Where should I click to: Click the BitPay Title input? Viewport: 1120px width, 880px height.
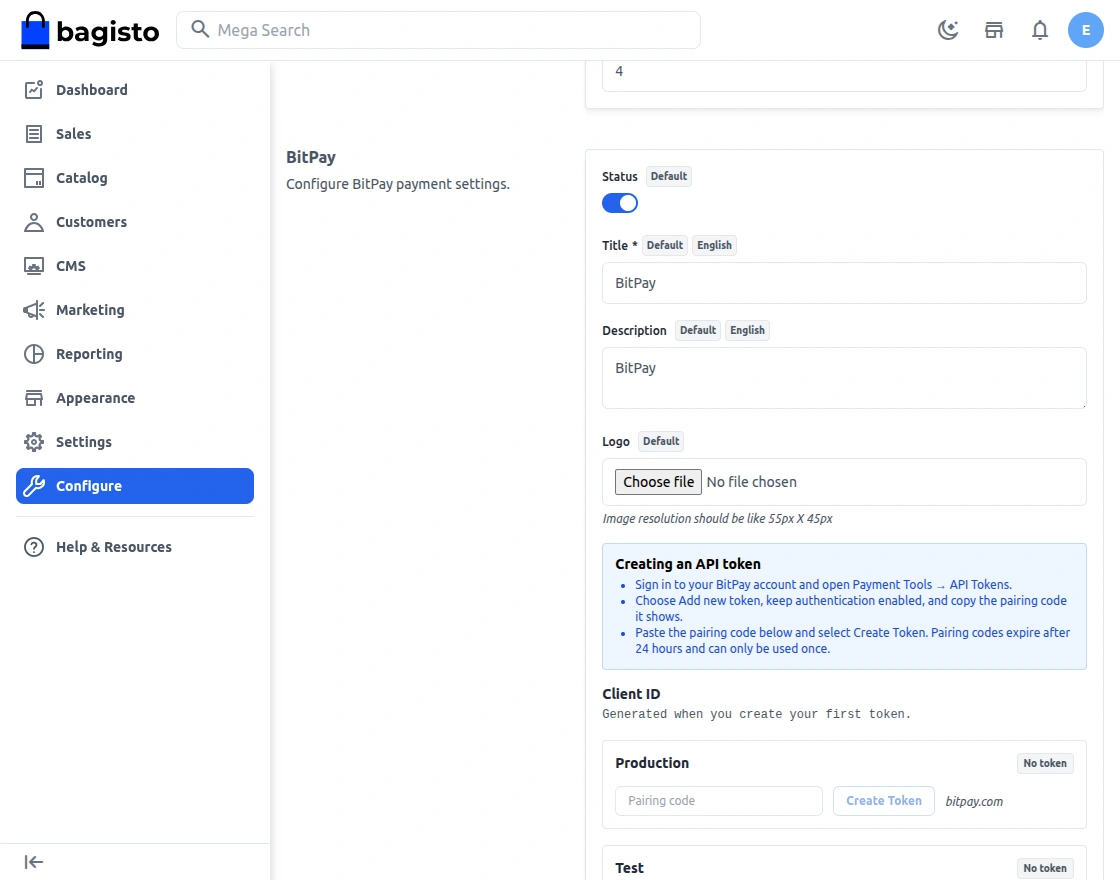click(844, 283)
